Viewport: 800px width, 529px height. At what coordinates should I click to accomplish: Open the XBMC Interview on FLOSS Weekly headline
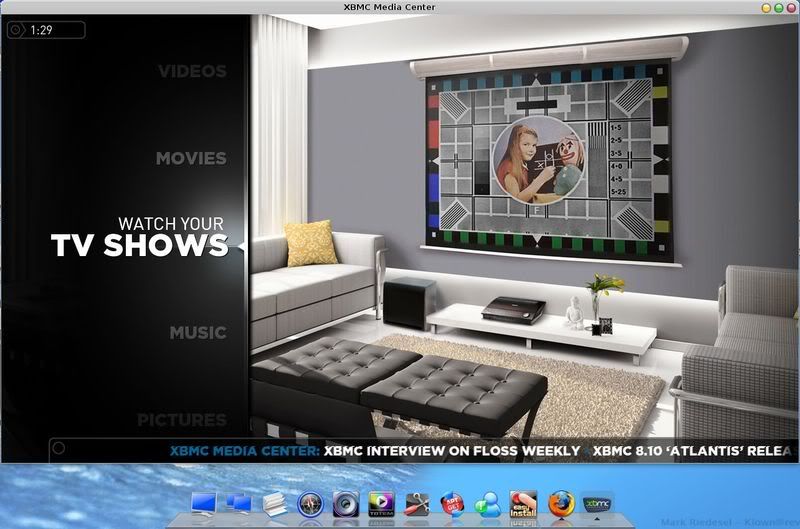pyautogui.click(x=452, y=451)
